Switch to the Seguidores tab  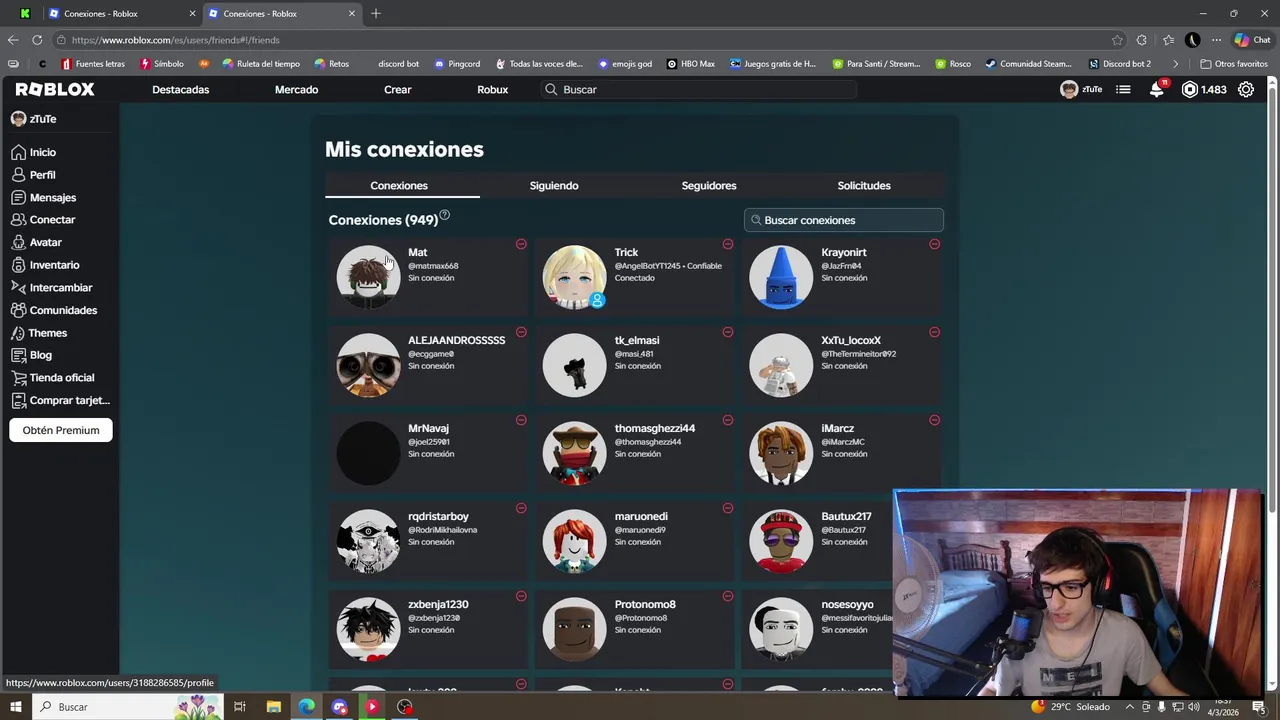click(709, 185)
